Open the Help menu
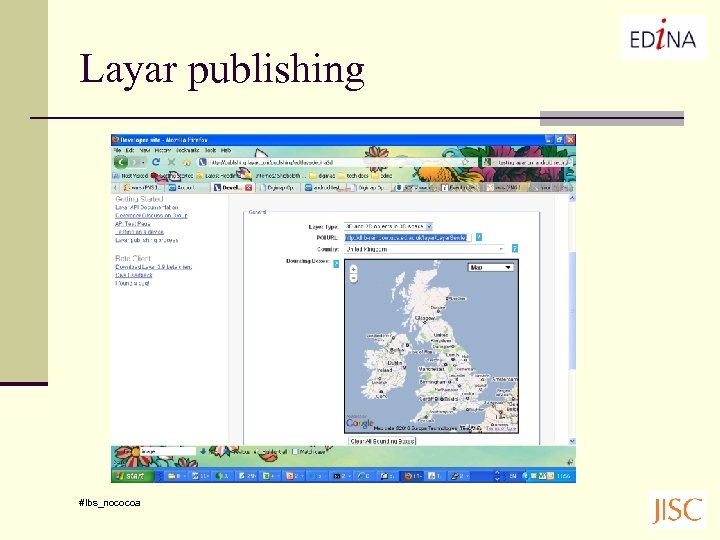Screen dimensions: 720x540 (226, 150)
